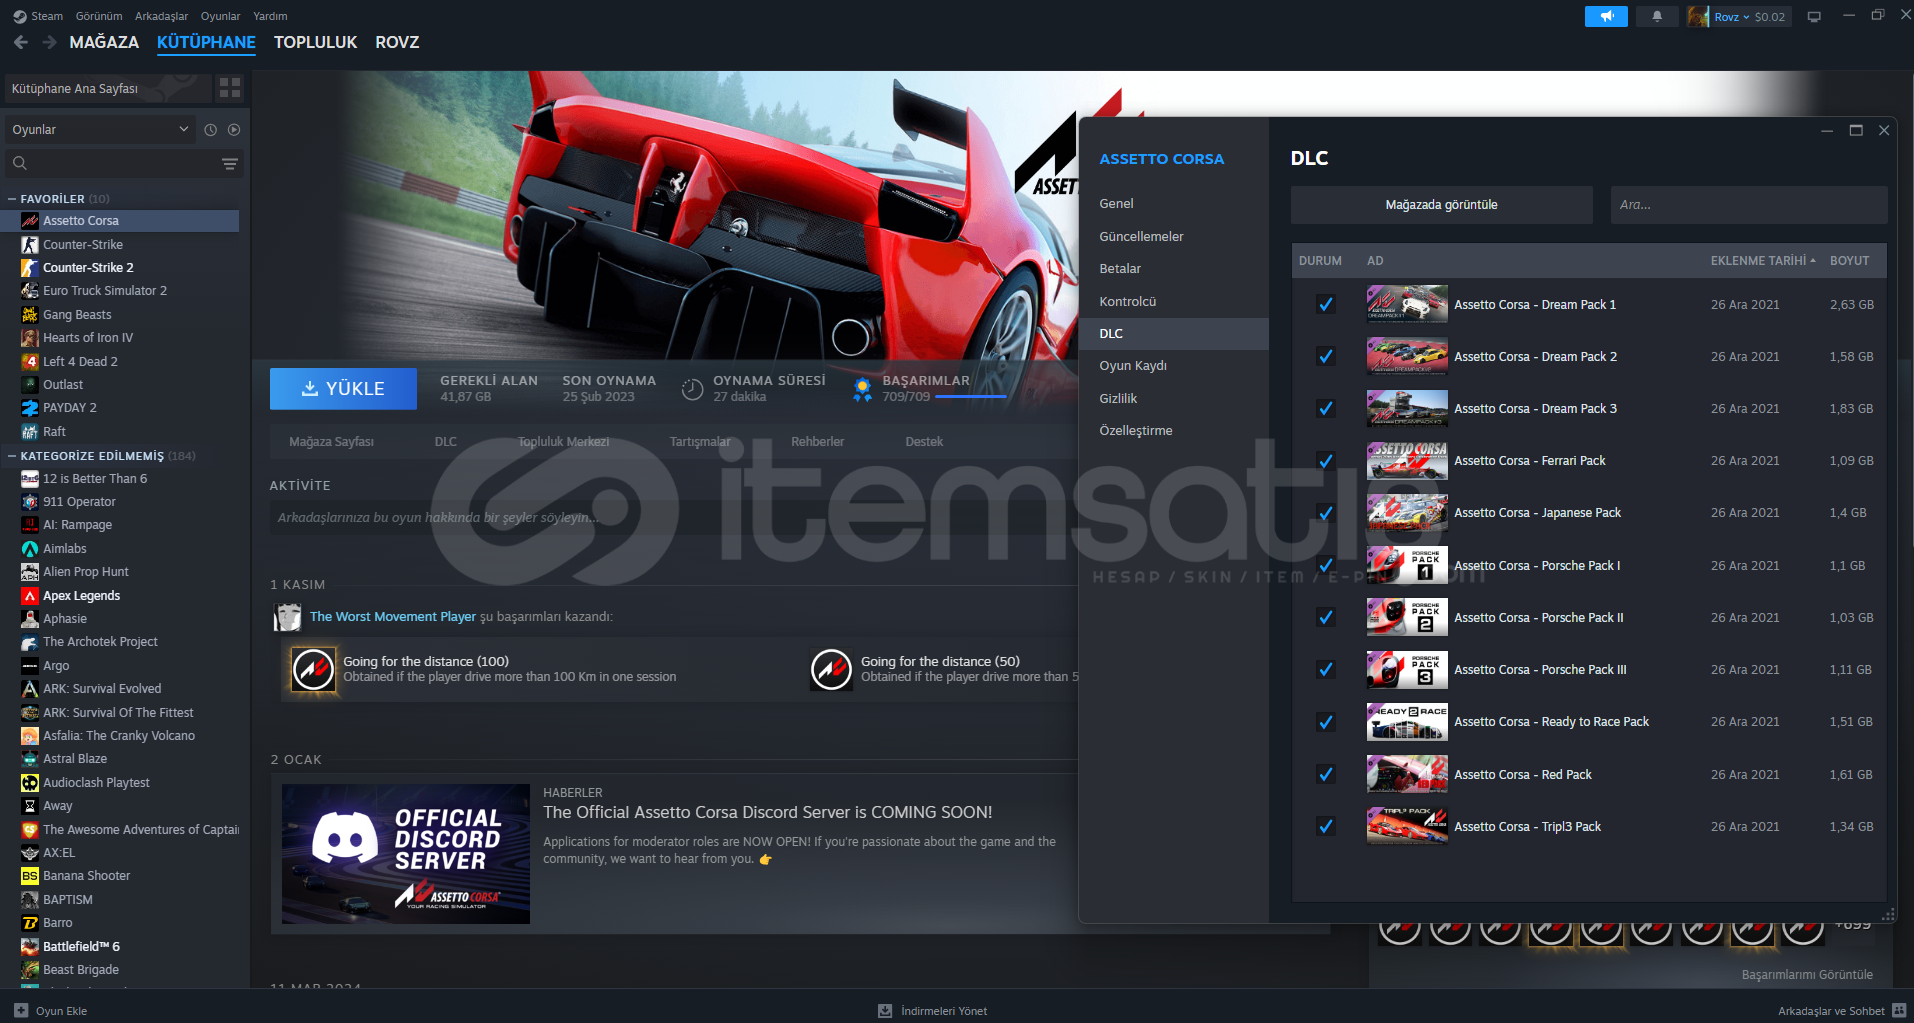Toggle the ready-to-play filter icon
Screen dimensions: 1914x1023
click(x=234, y=130)
